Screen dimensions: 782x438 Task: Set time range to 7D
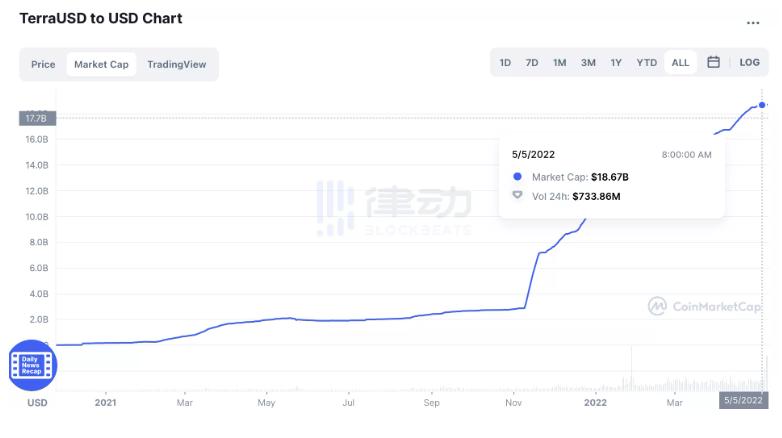(532, 62)
